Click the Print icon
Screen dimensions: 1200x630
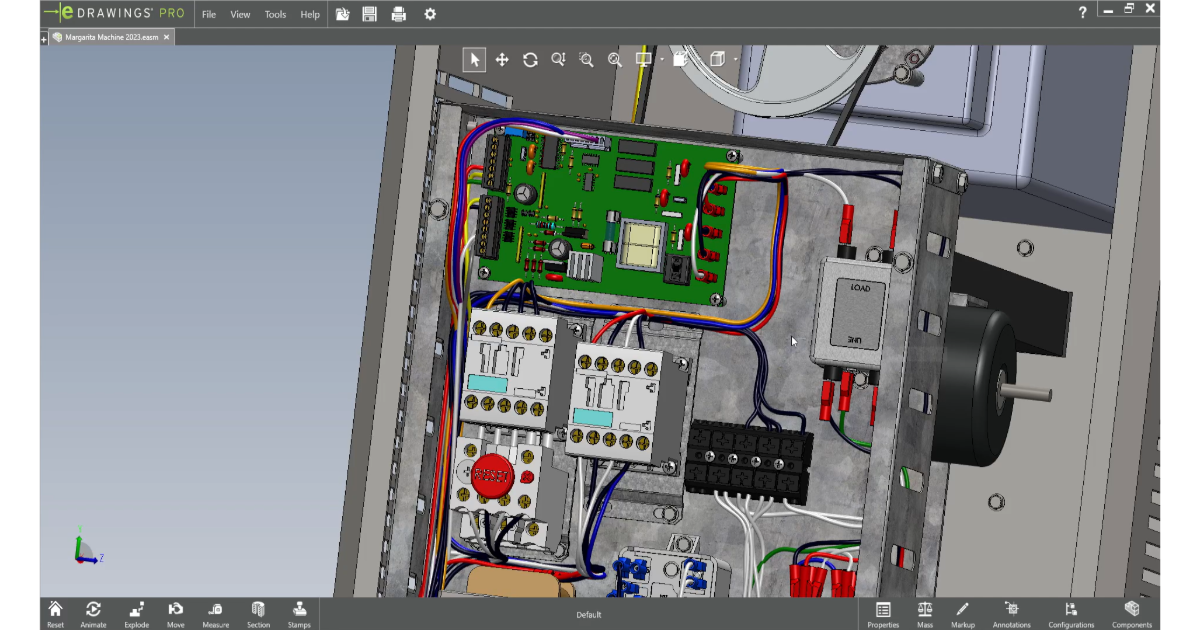(399, 14)
